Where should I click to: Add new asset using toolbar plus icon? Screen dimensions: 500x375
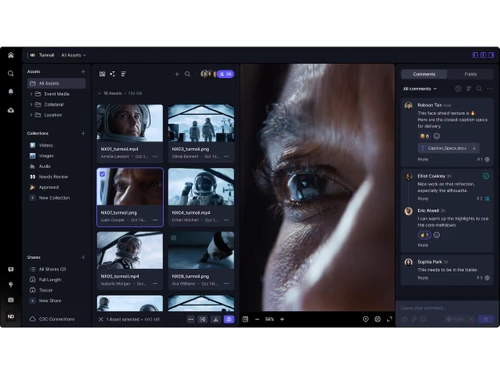tap(177, 74)
